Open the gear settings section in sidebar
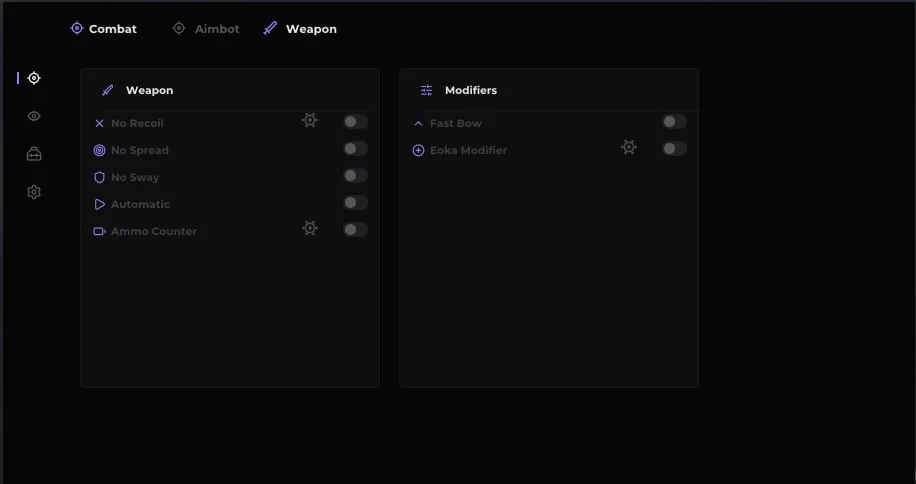Image resolution: width=916 pixels, height=484 pixels. (34, 192)
